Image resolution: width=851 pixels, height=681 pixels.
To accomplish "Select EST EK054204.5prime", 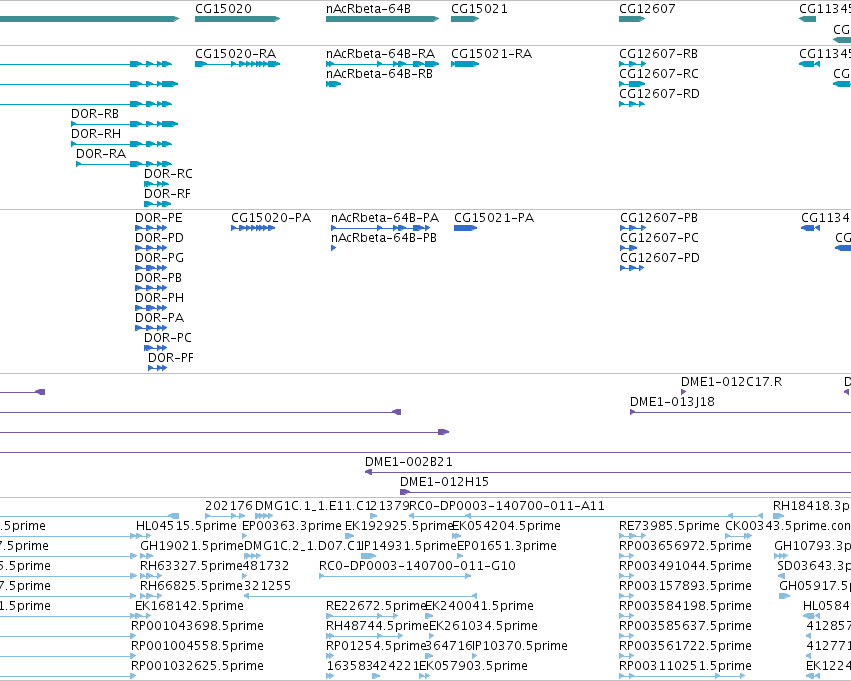I will [506, 526].
